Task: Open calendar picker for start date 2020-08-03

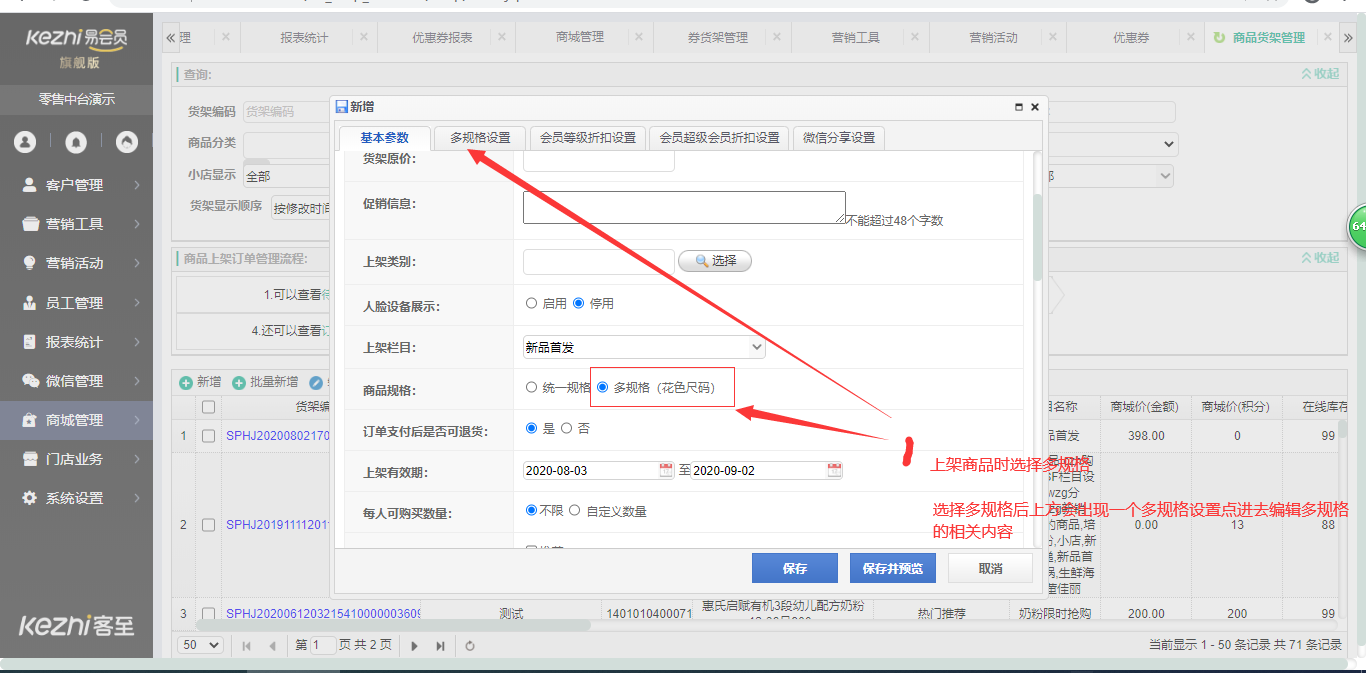Action: pyautogui.click(x=666, y=470)
